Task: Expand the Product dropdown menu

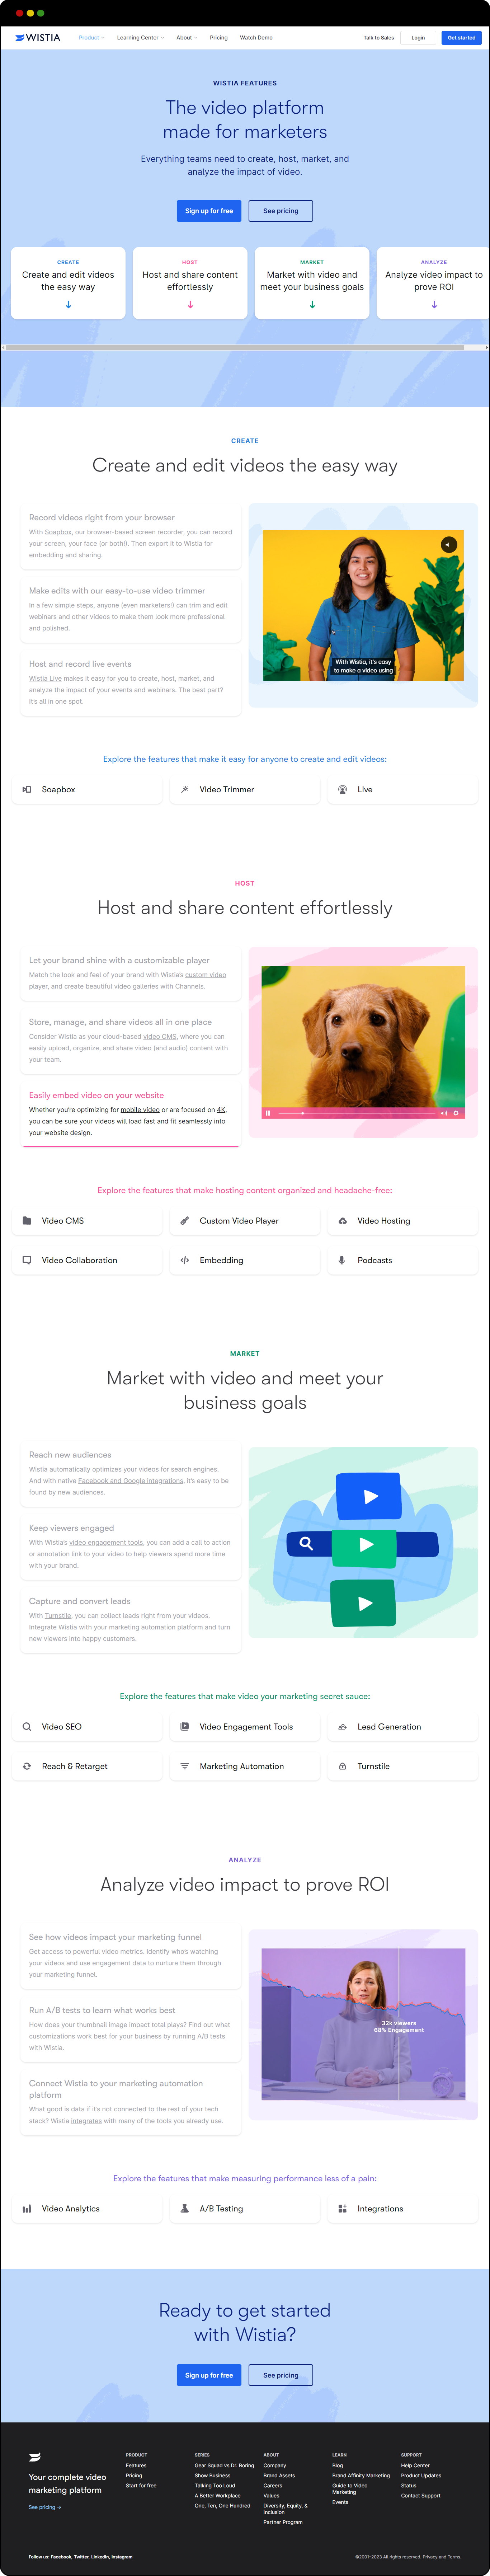Action: [x=91, y=38]
